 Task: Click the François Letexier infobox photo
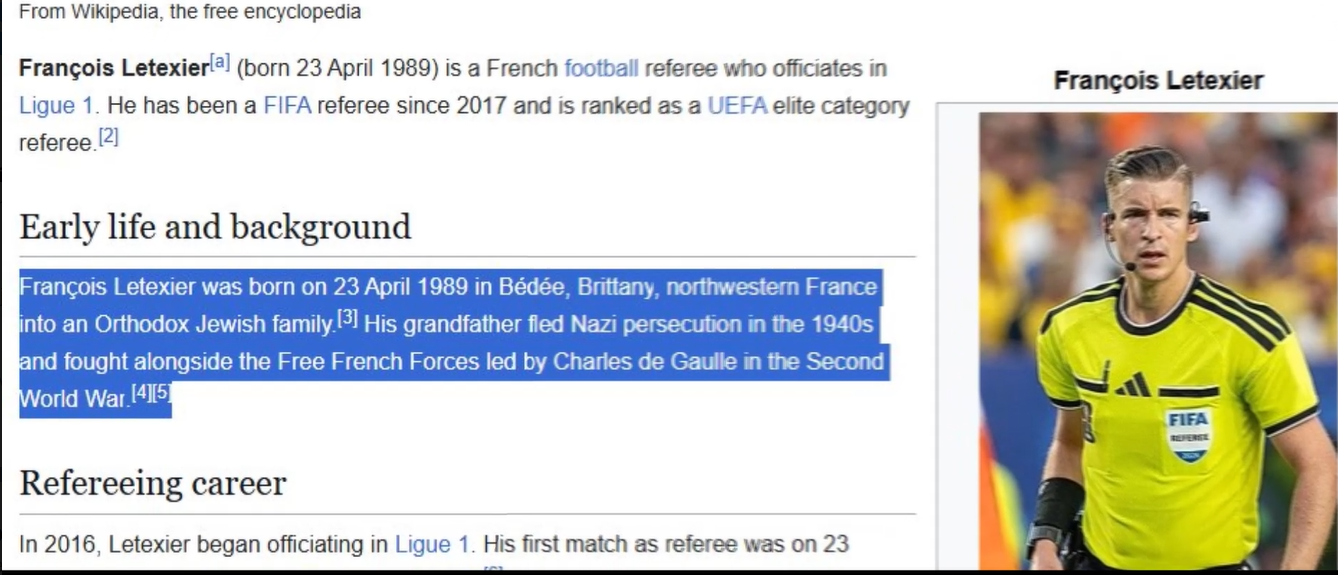coord(1158,341)
